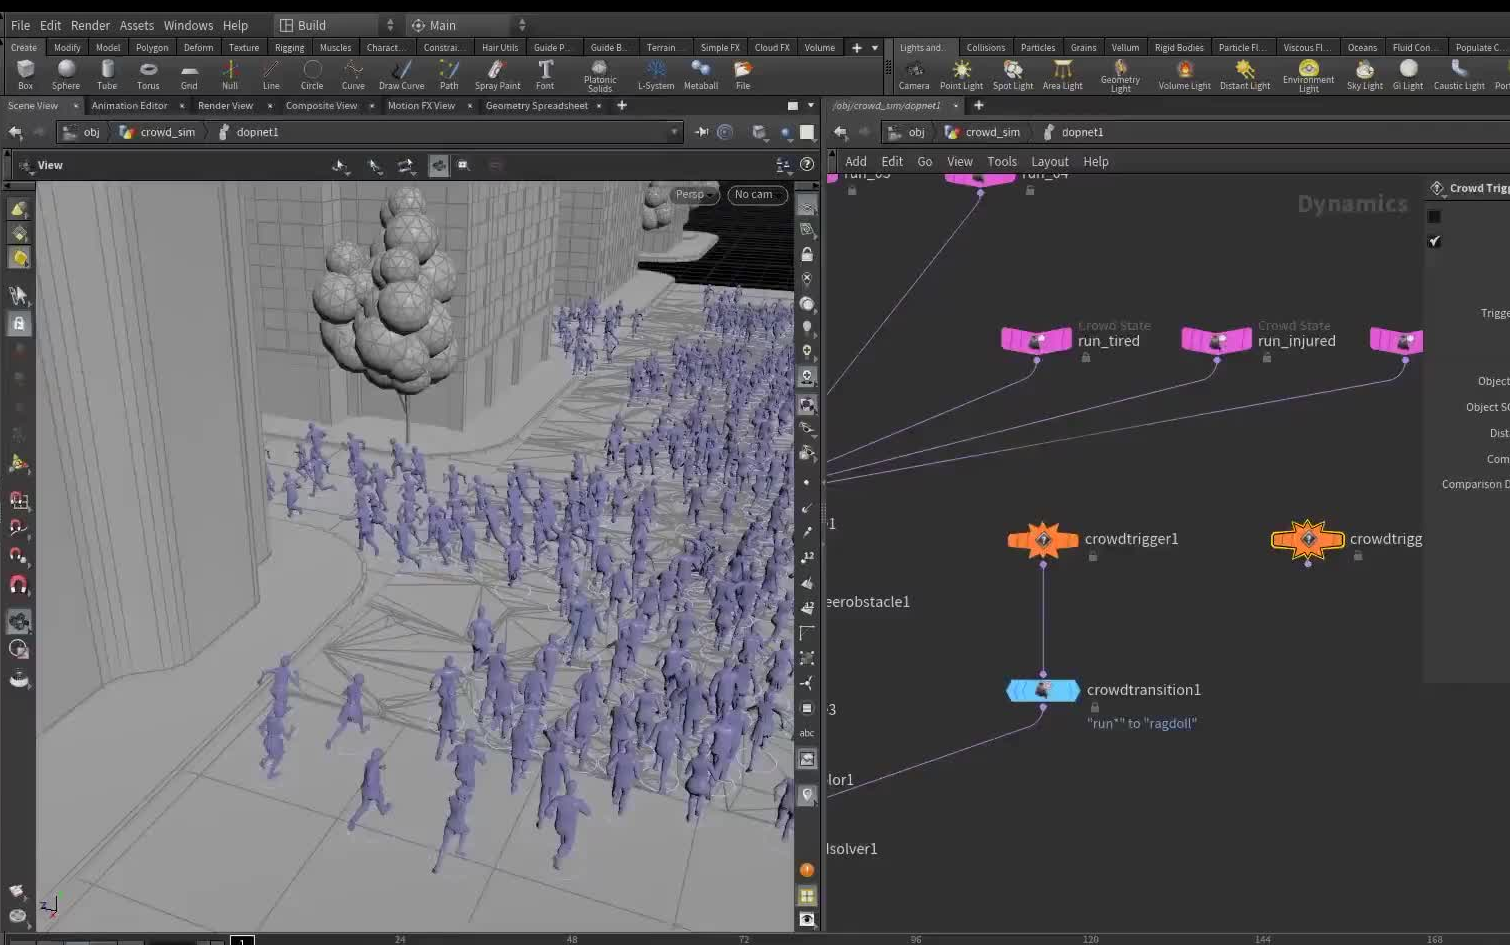Select the run_injured crowd state node

click(x=1216, y=341)
